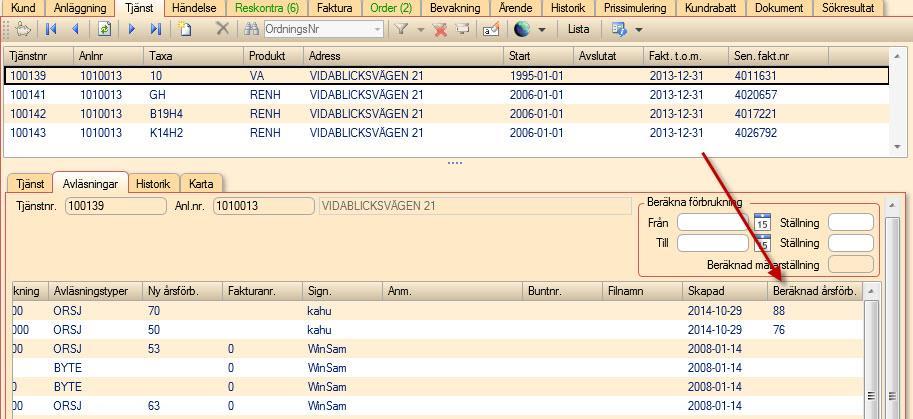Click the piggy bank toolbar icon
913x419 pixels.
(23, 29)
